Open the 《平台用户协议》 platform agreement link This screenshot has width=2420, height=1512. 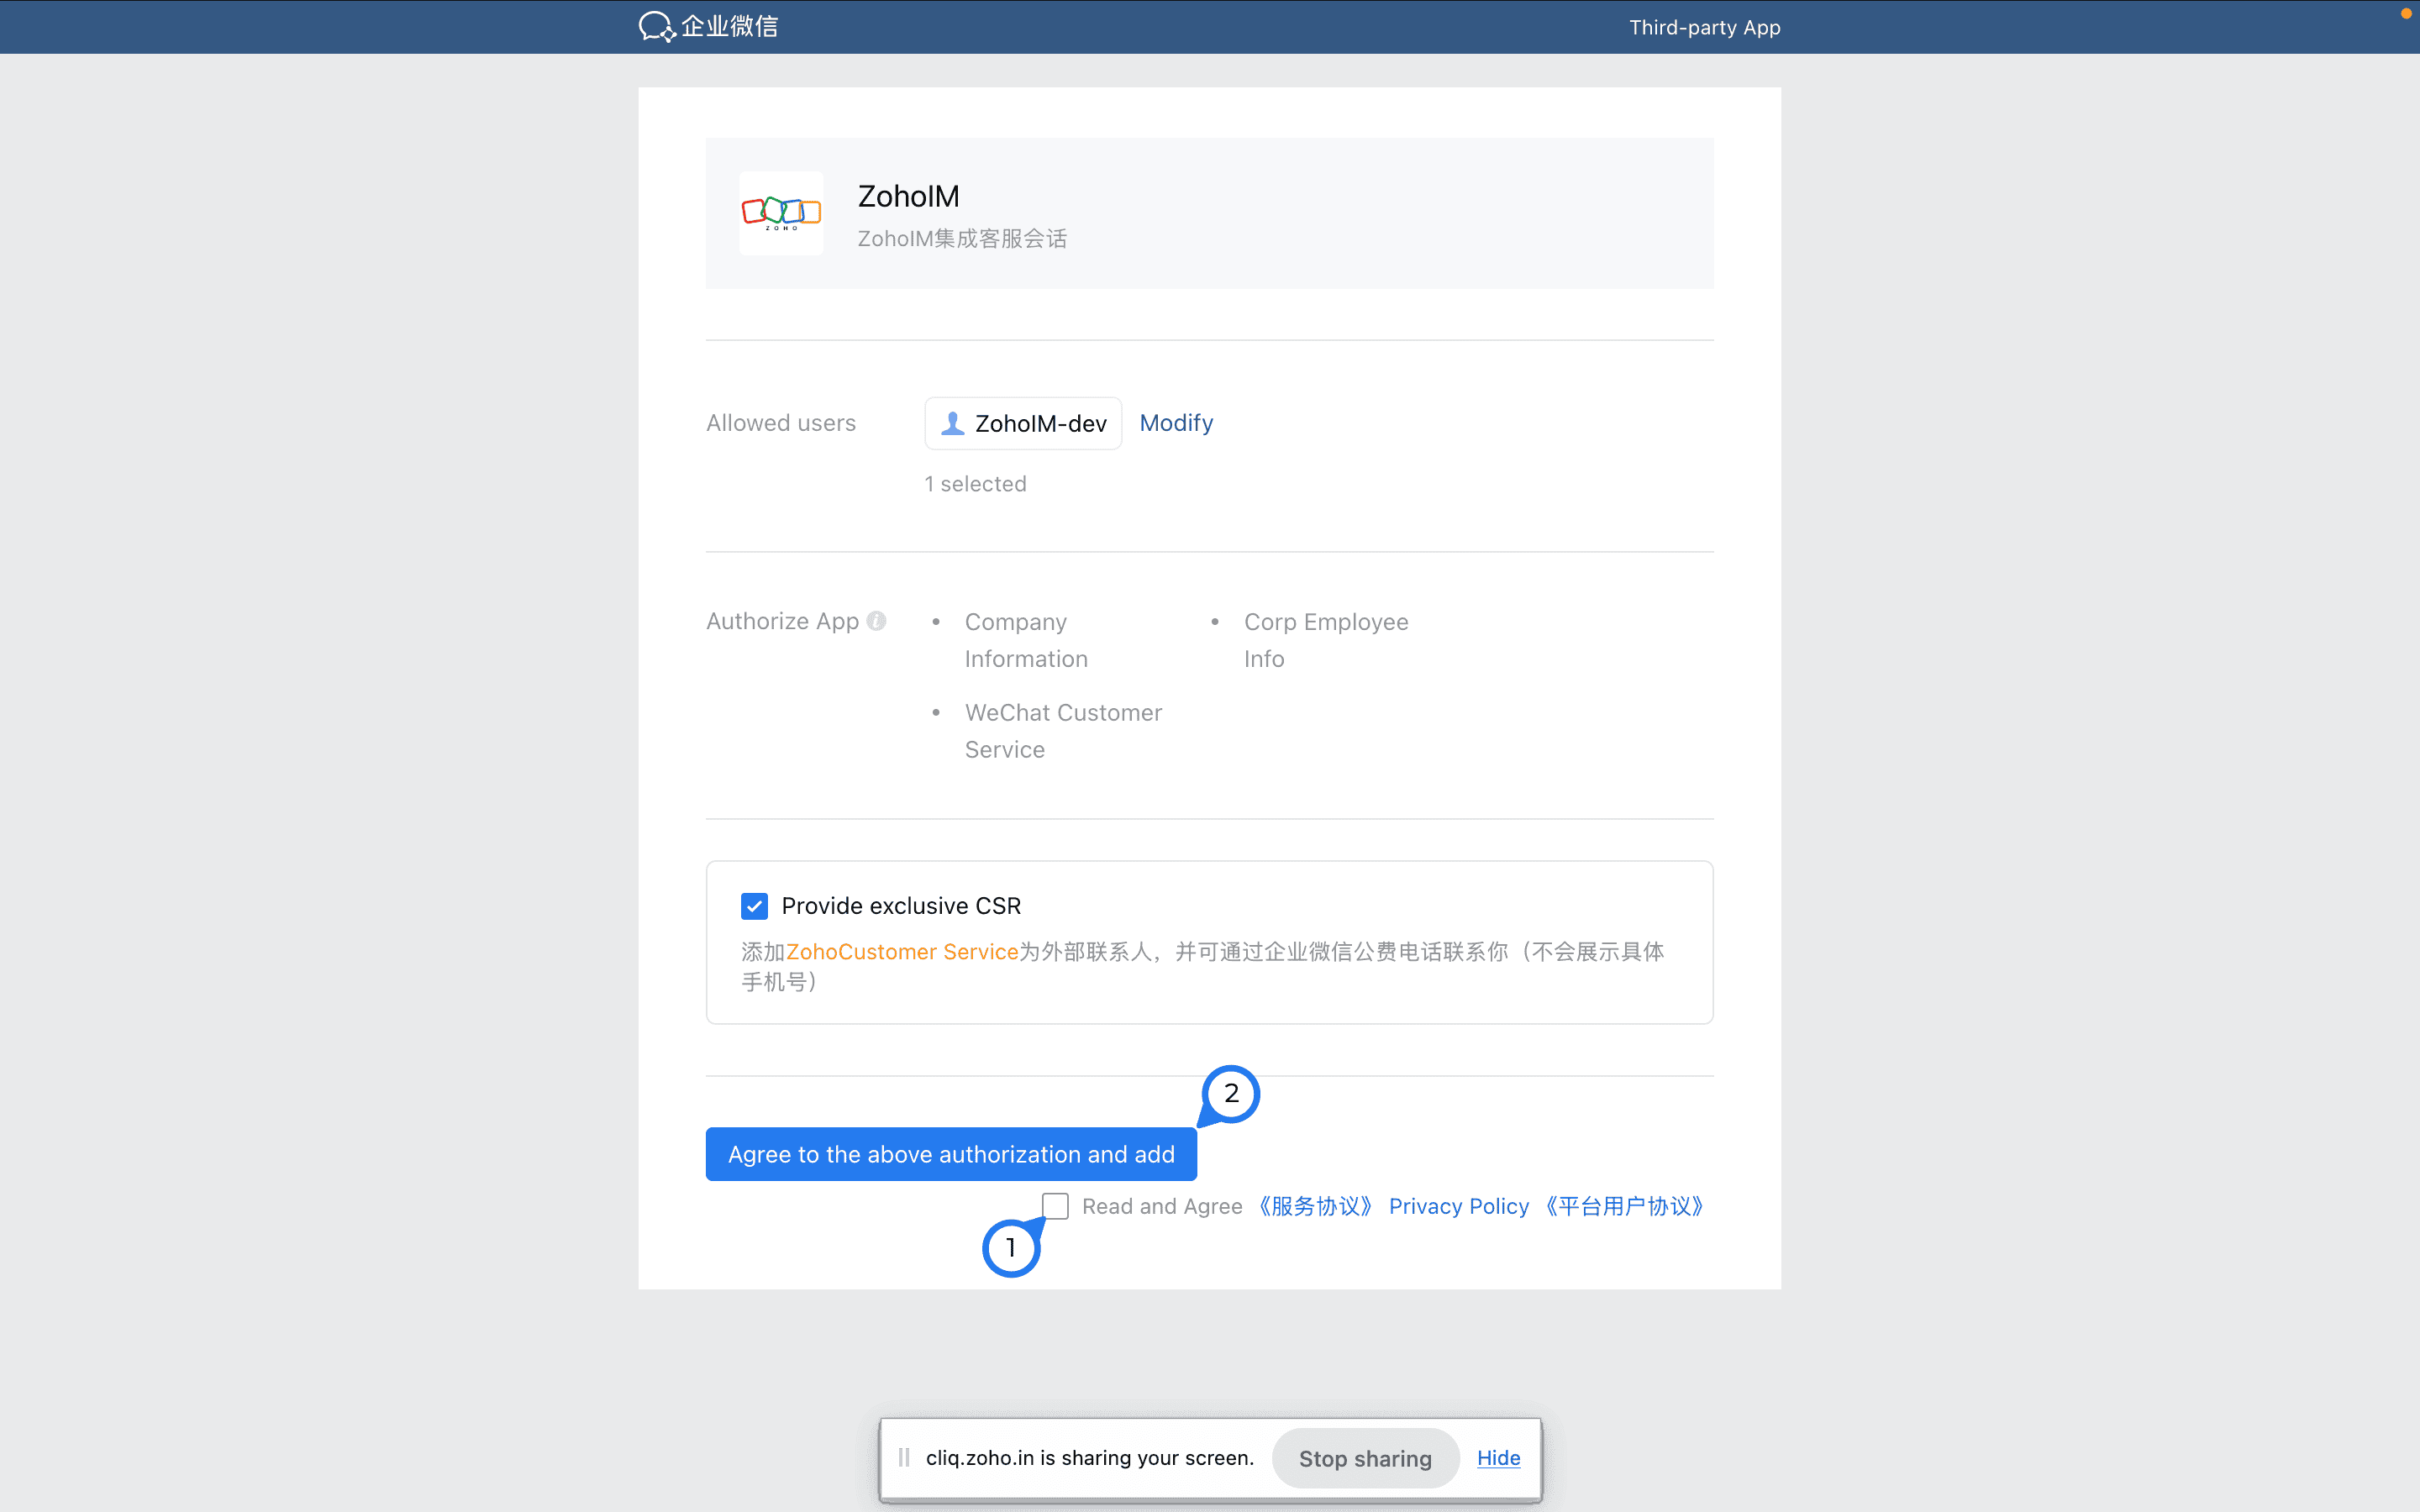pyautogui.click(x=1624, y=1206)
